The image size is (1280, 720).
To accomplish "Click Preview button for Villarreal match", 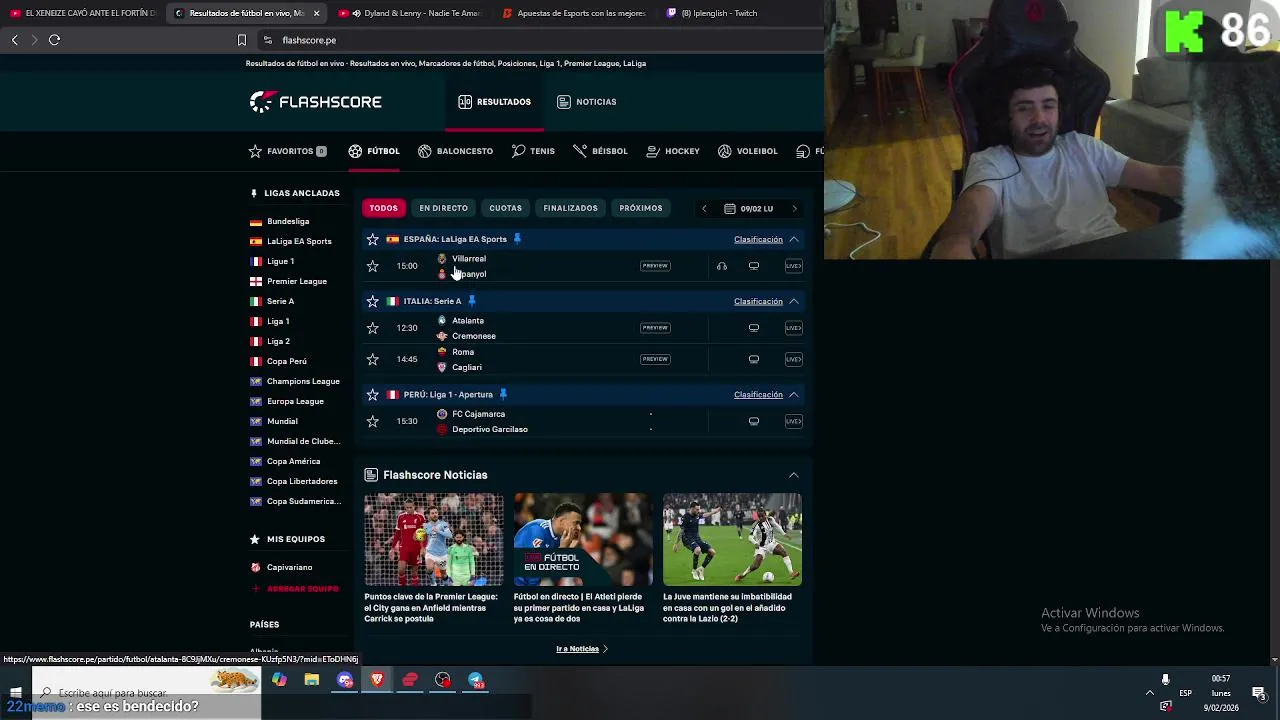I will [x=655, y=266].
